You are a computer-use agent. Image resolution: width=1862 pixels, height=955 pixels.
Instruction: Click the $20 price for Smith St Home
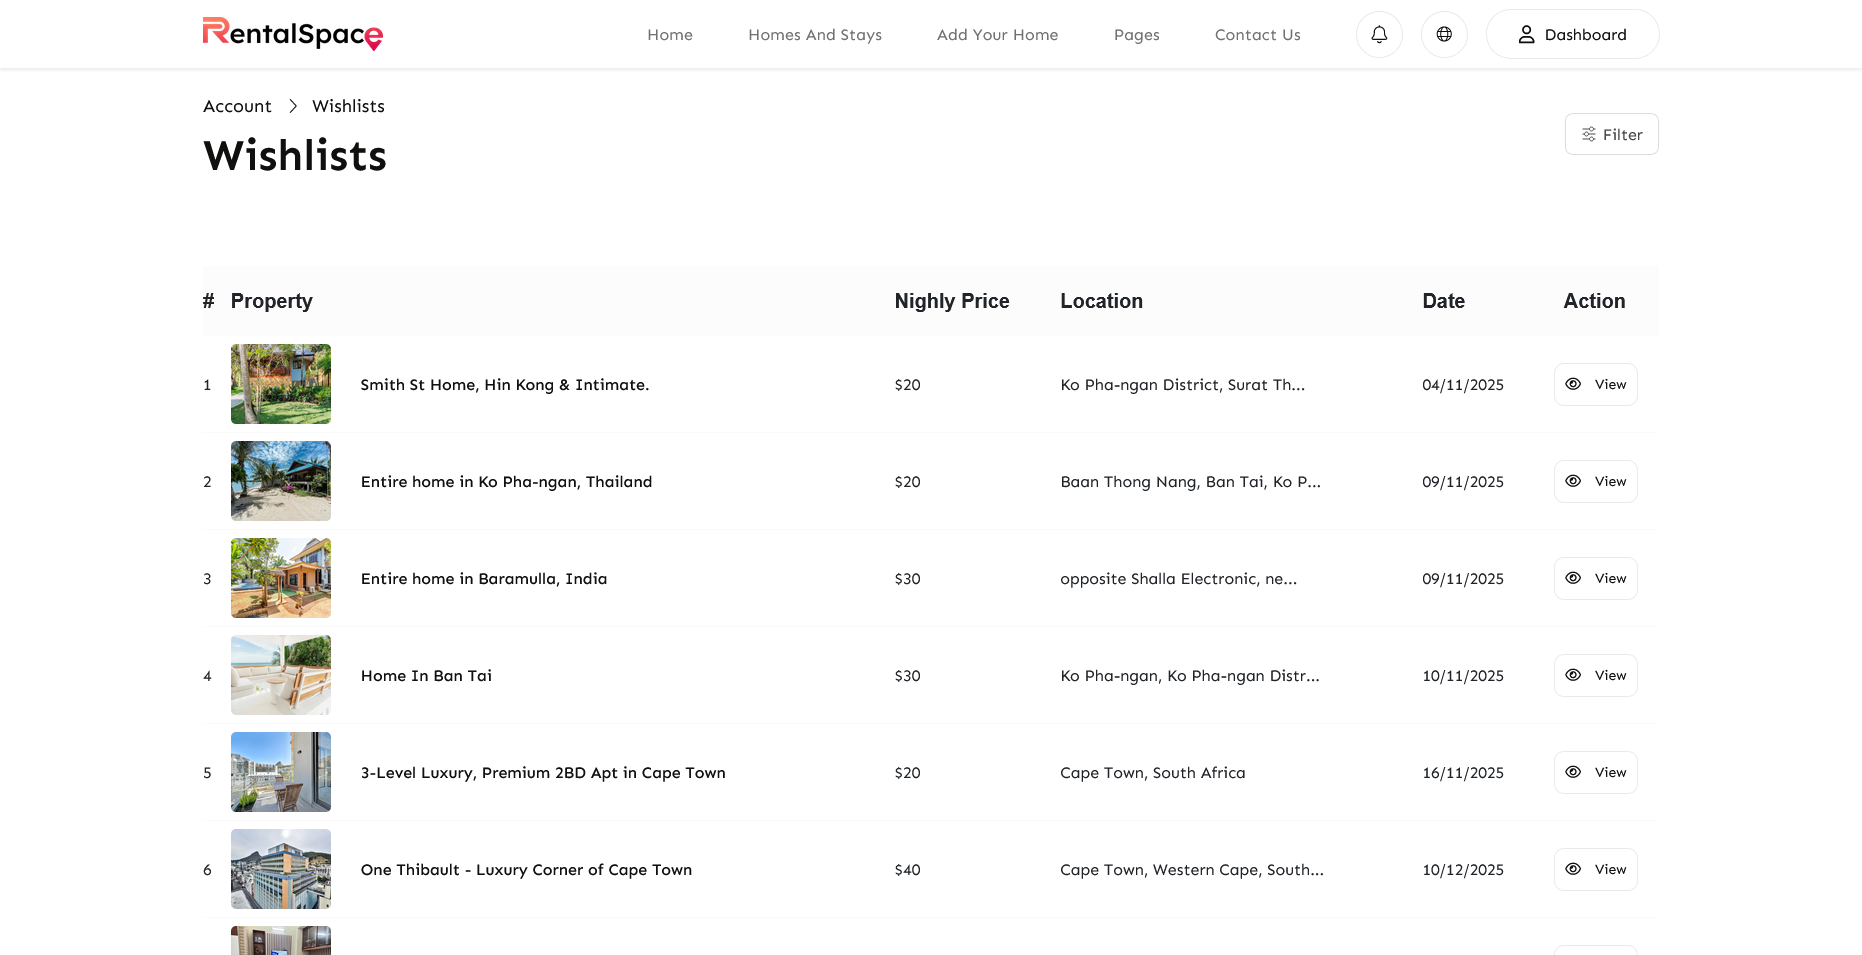(x=907, y=385)
